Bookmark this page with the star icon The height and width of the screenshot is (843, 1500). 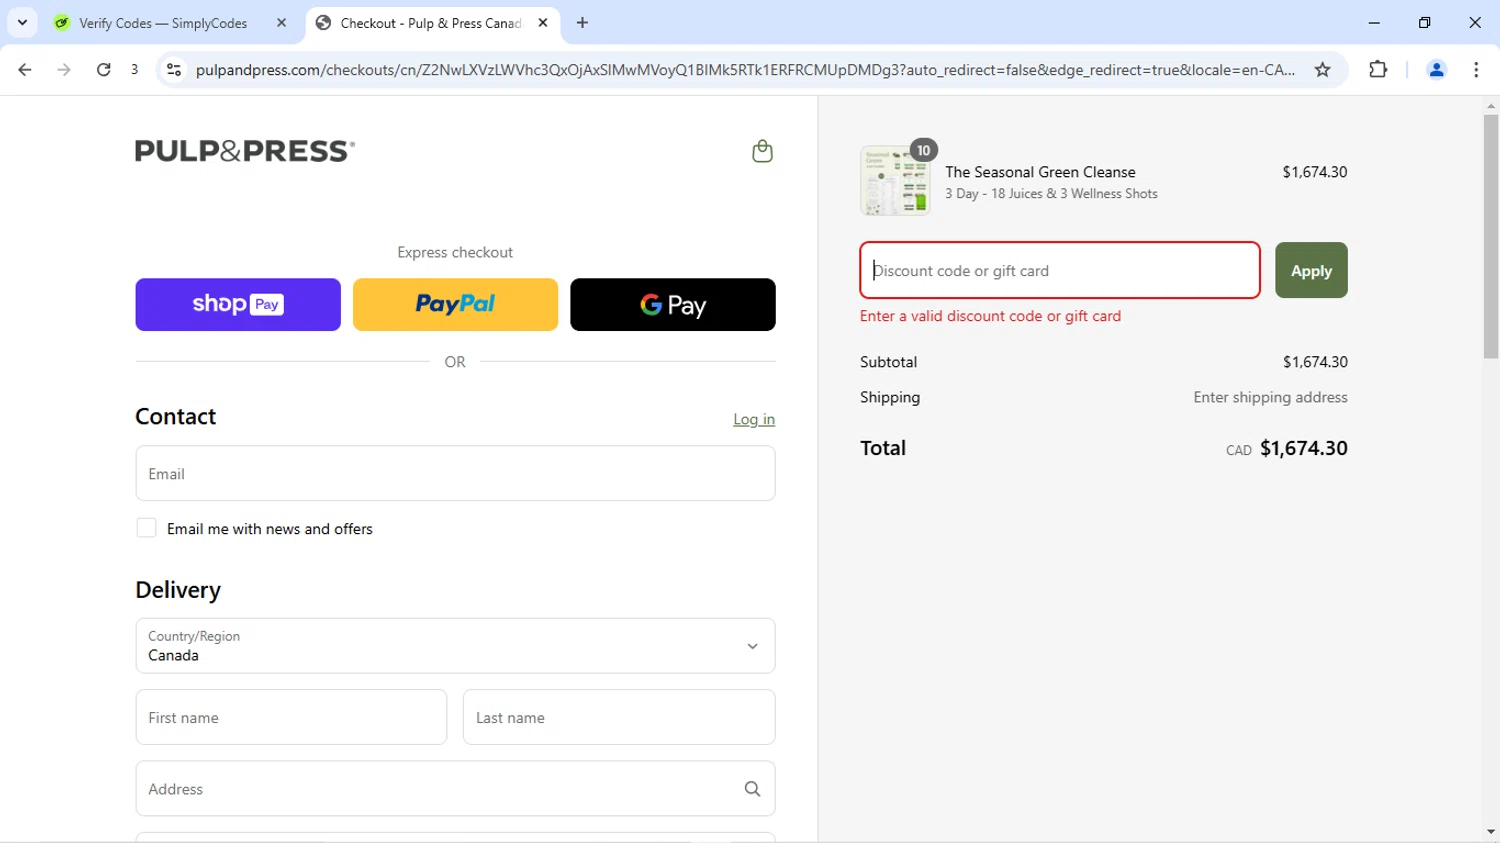coord(1323,69)
